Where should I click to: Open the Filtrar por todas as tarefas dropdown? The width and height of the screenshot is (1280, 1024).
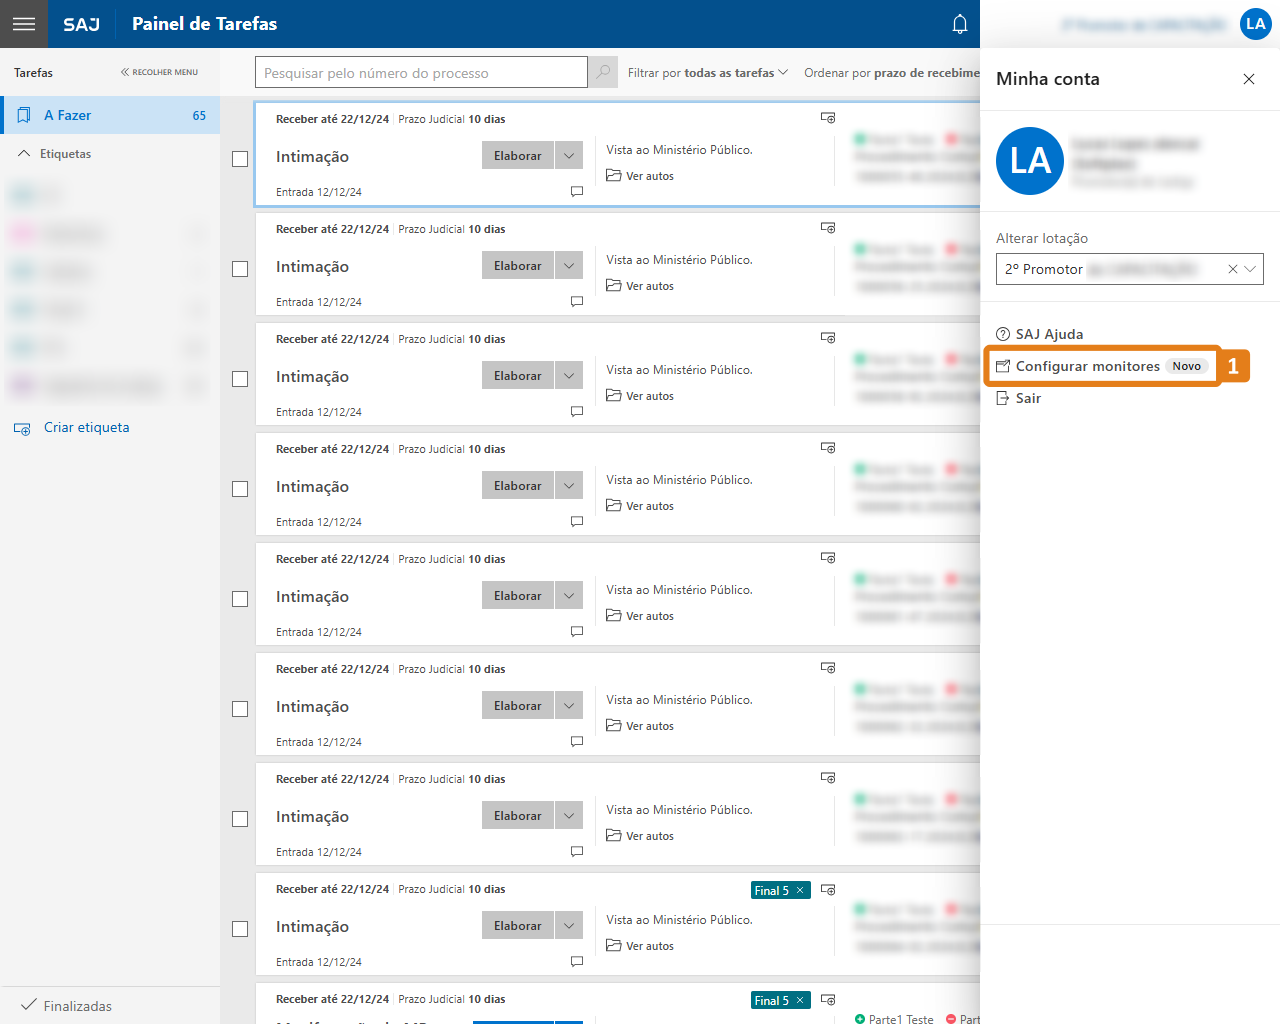click(x=706, y=71)
